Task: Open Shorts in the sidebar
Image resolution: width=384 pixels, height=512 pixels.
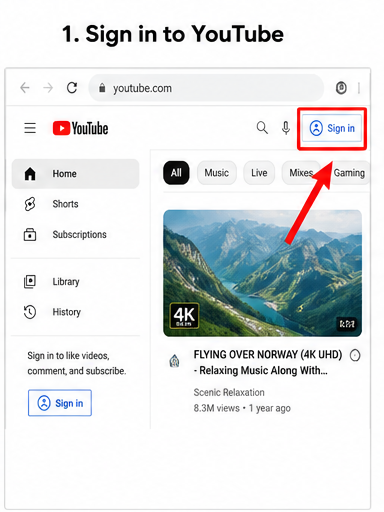Action: pos(75,204)
